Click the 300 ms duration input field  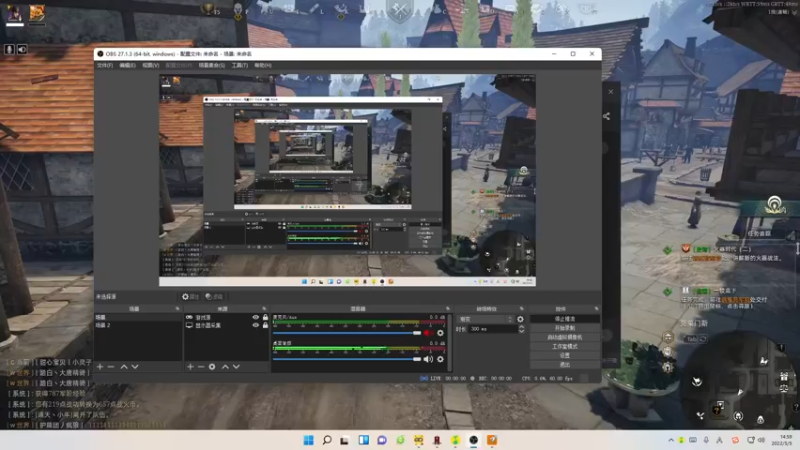tap(493, 330)
